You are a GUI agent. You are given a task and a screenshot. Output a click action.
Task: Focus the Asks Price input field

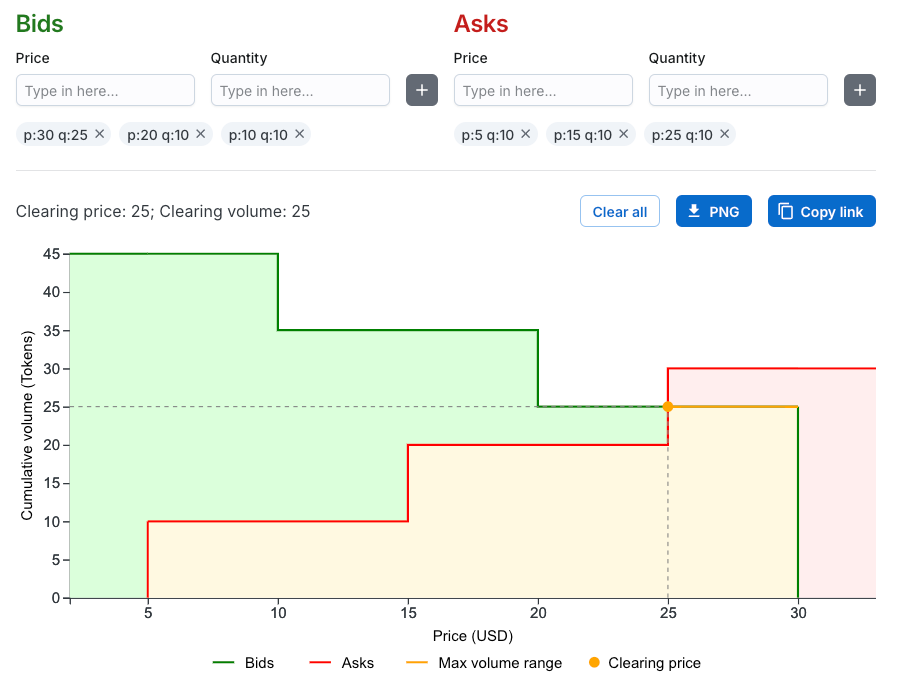[543, 90]
